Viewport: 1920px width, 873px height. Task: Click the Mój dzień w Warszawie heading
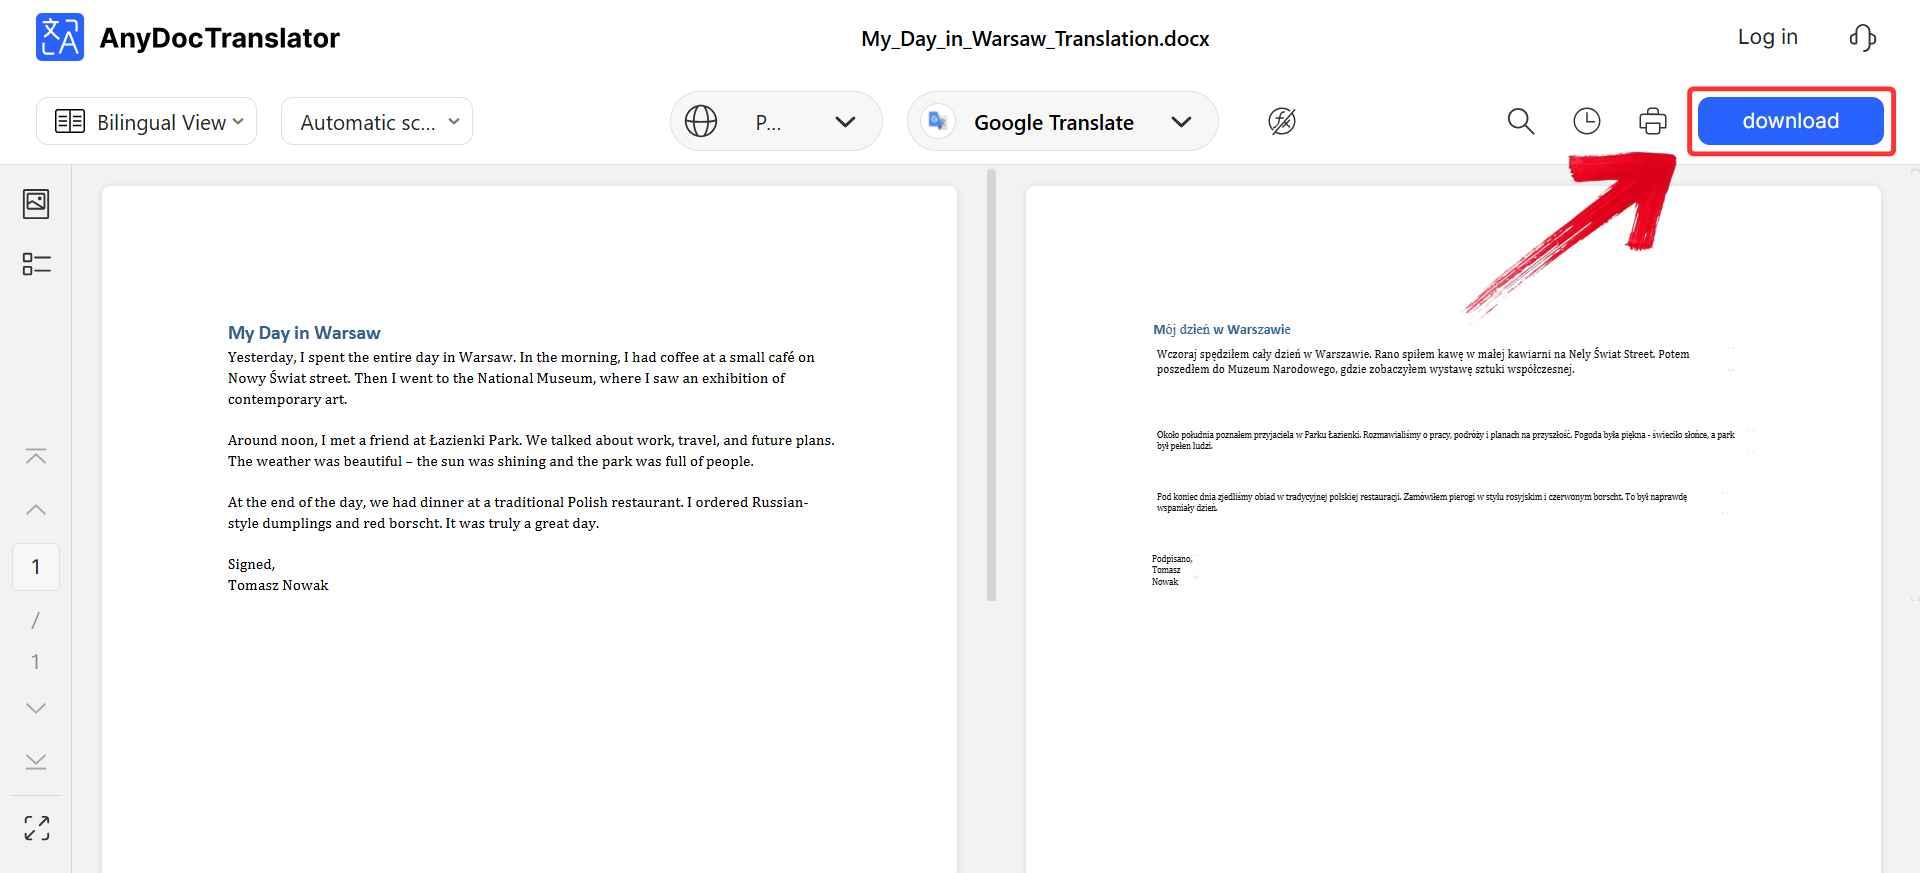point(1221,329)
